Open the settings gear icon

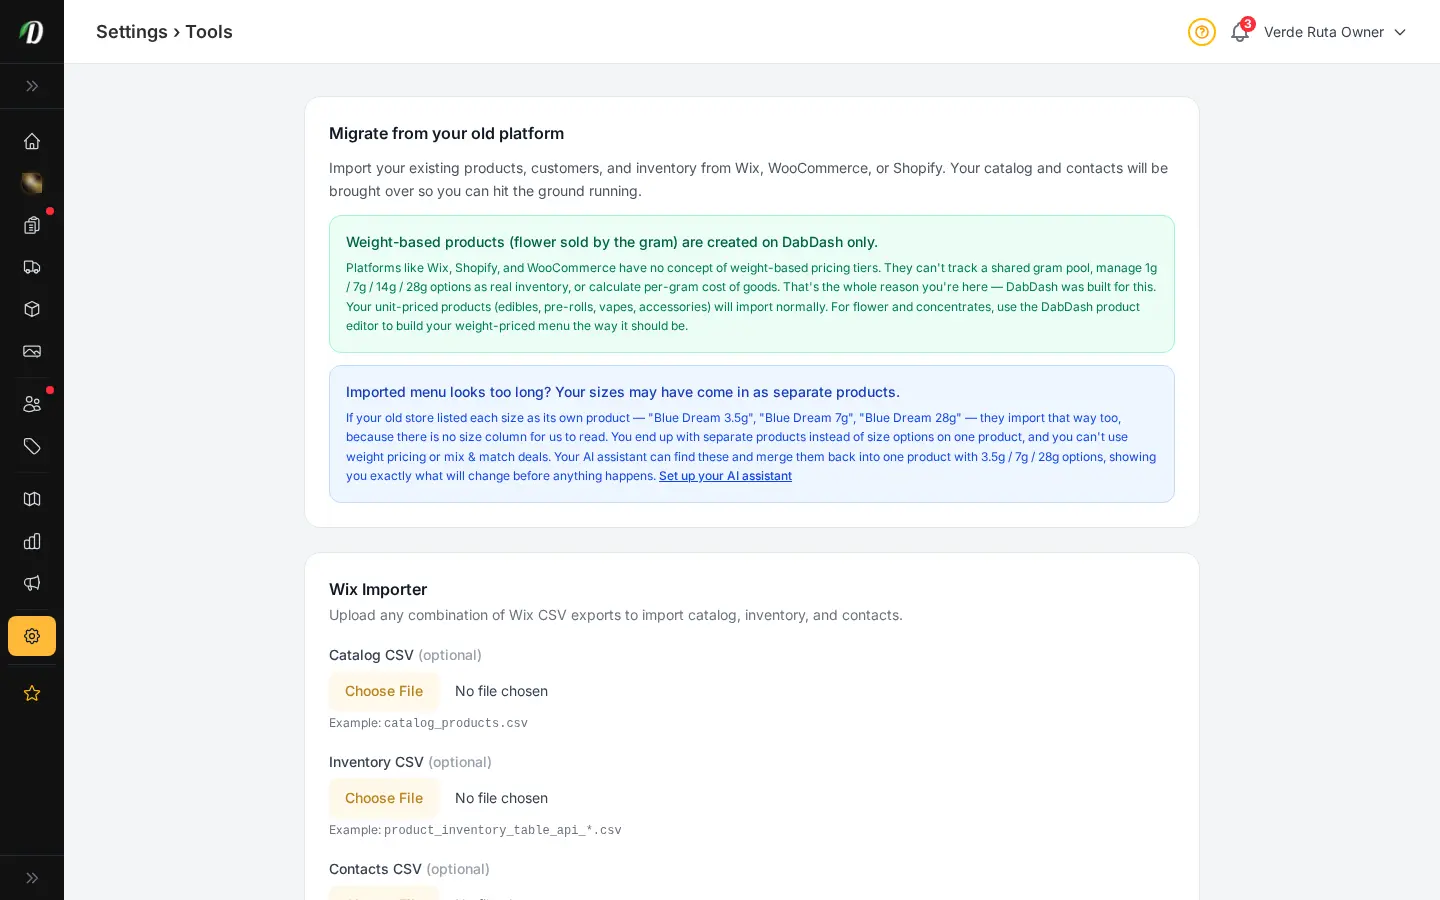(x=32, y=636)
